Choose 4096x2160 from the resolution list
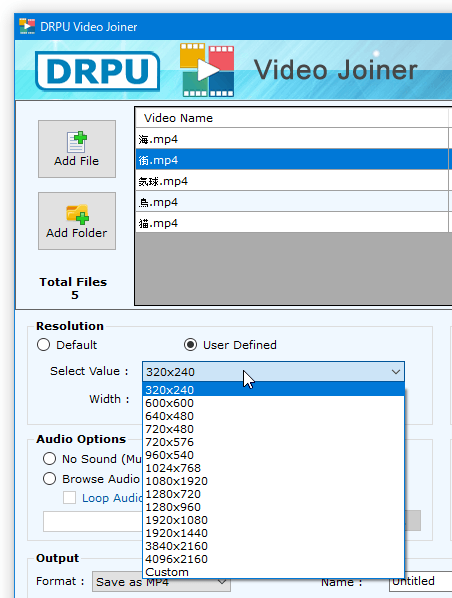 tap(273, 559)
